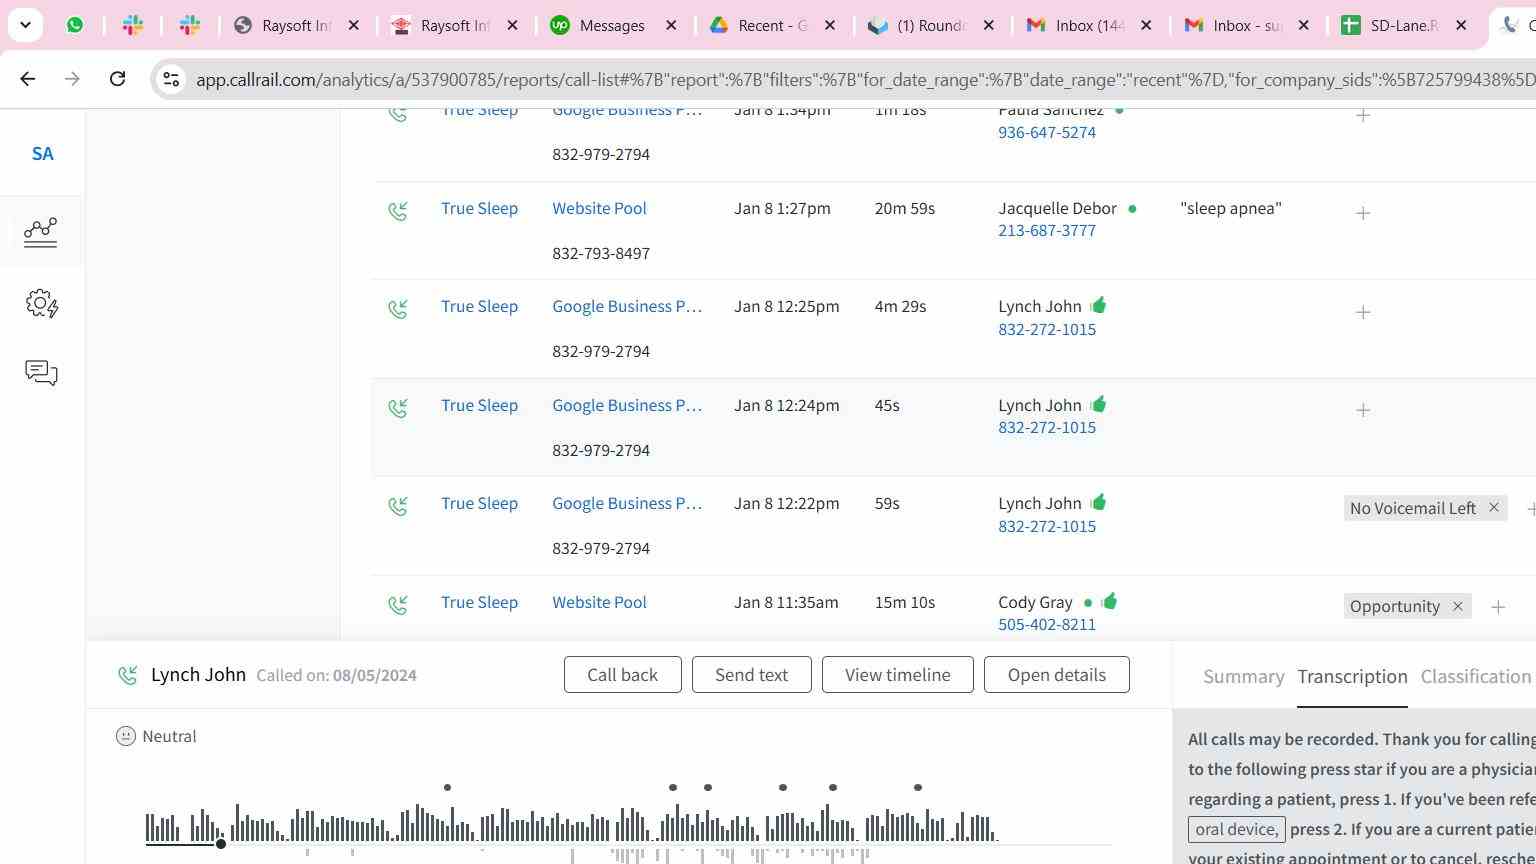Click inbound call icon for Cody Gray row
The height and width of the screenshot is (864, 1536).
click(398, 605)
